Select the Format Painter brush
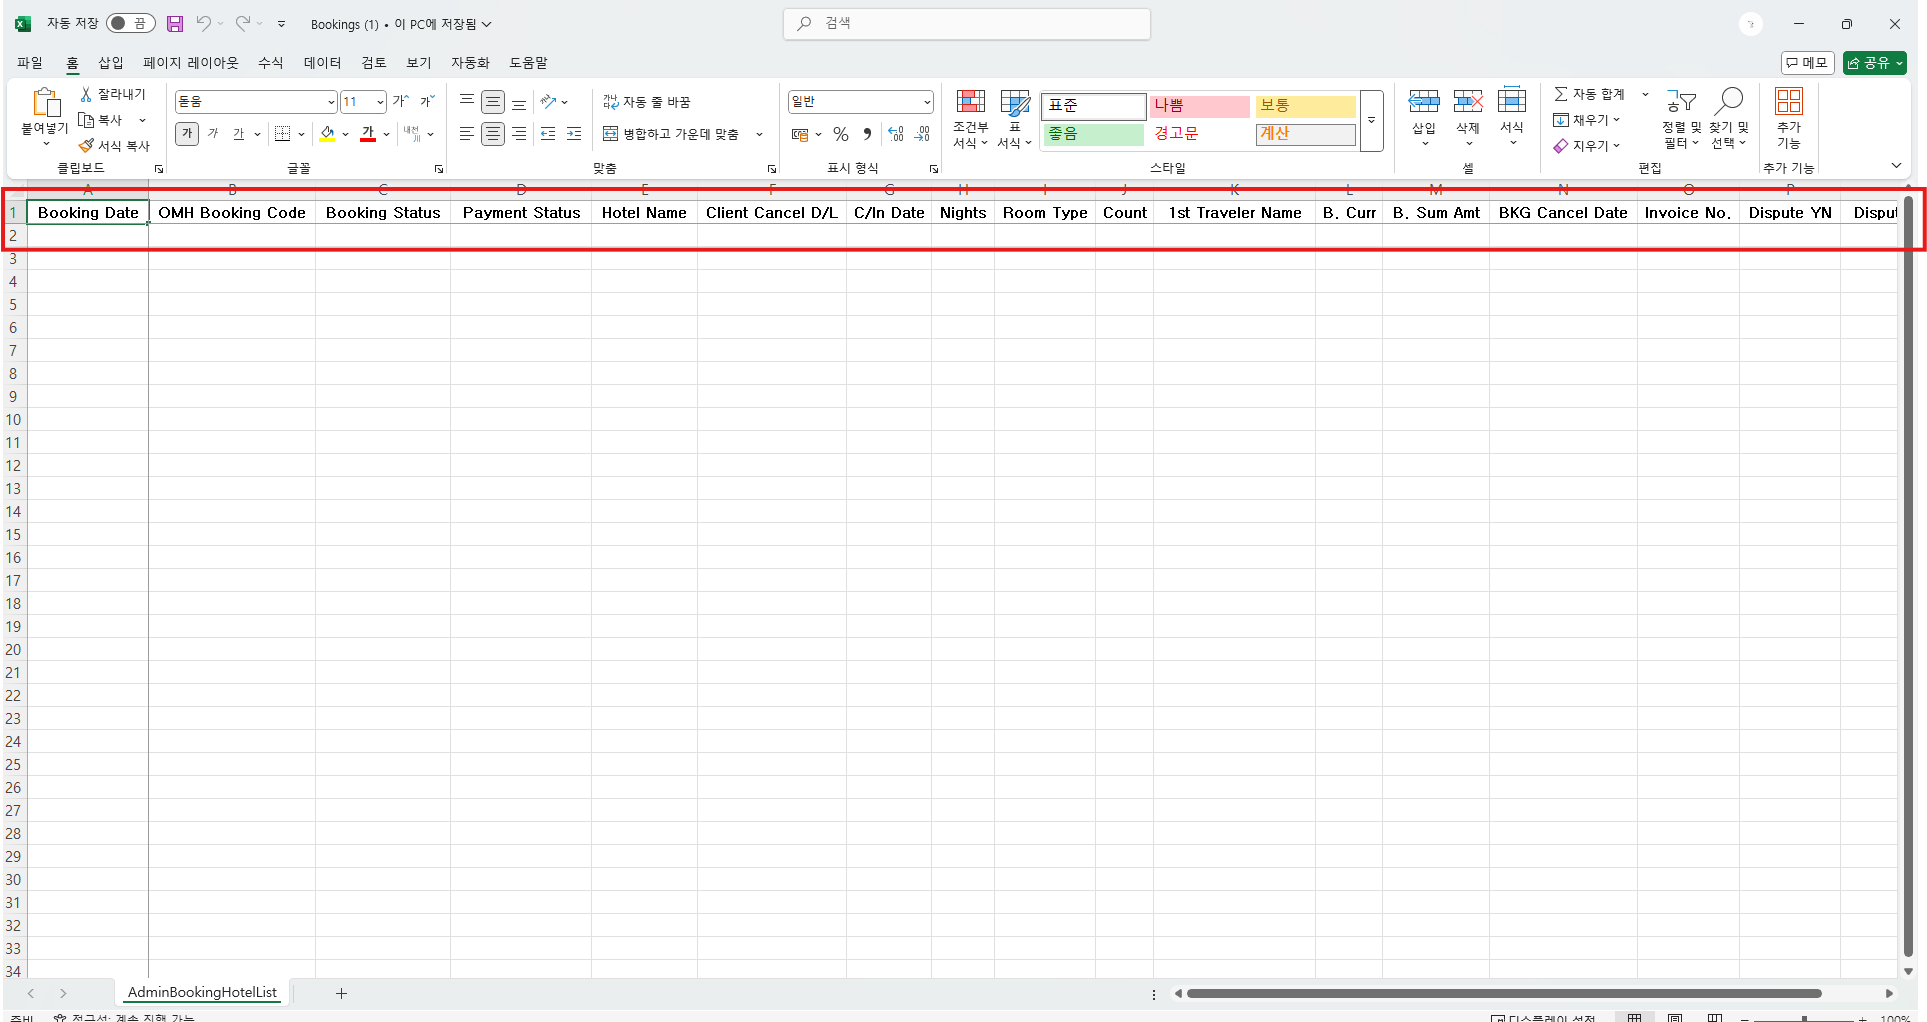 (x=86, y=146)
